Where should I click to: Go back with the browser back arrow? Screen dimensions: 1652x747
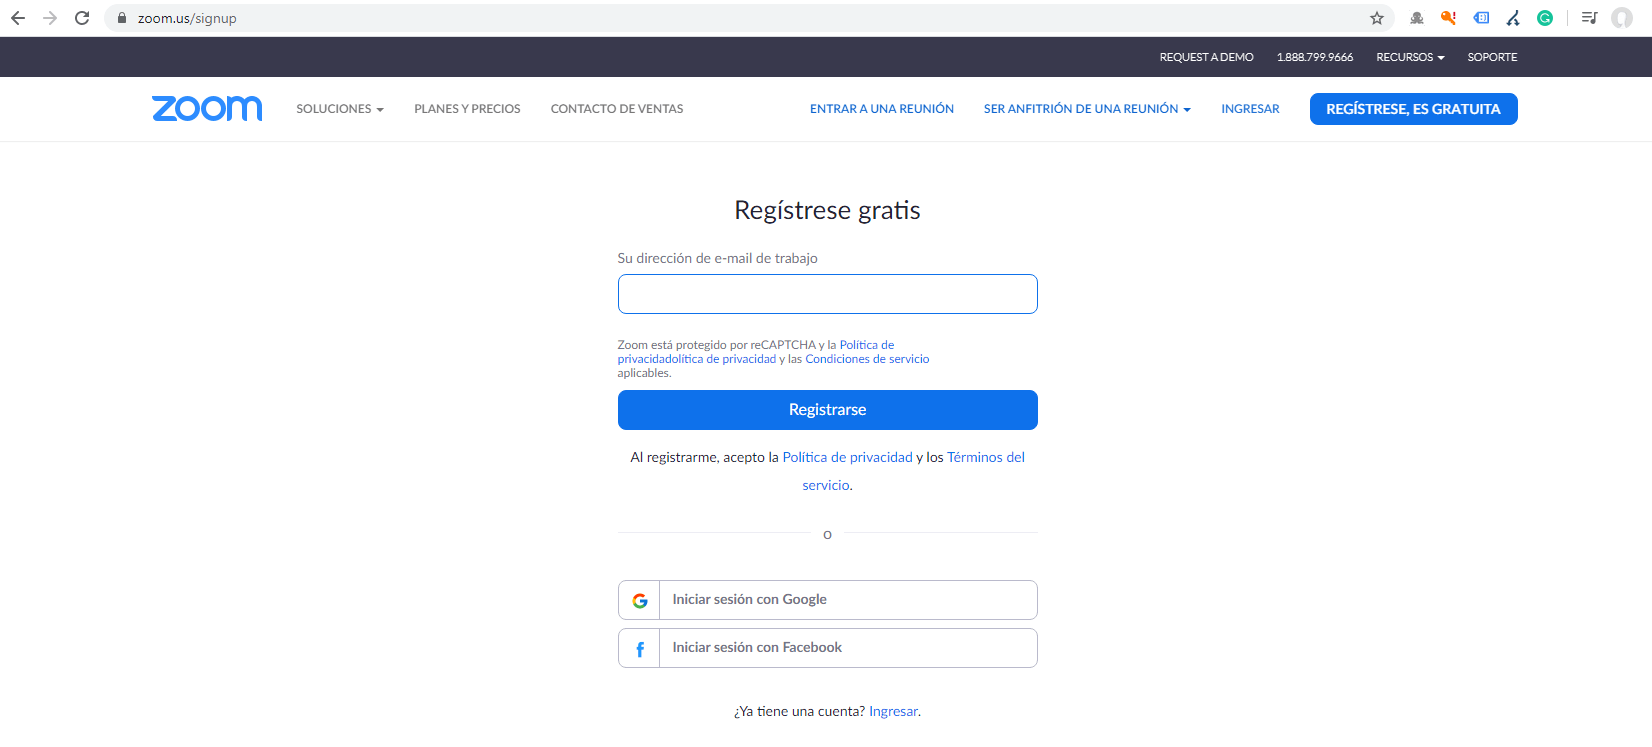pos(18,18)
